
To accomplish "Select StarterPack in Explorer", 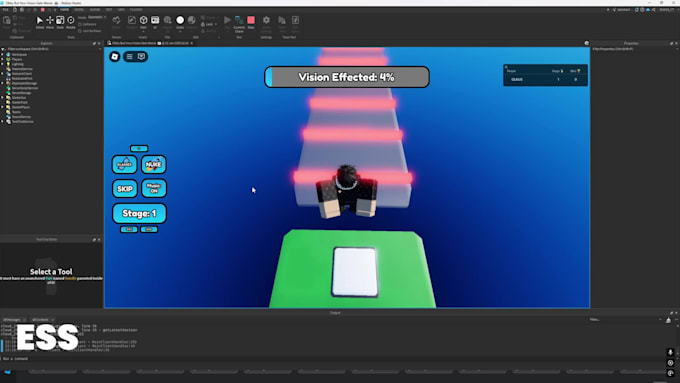I will [20, 102].
